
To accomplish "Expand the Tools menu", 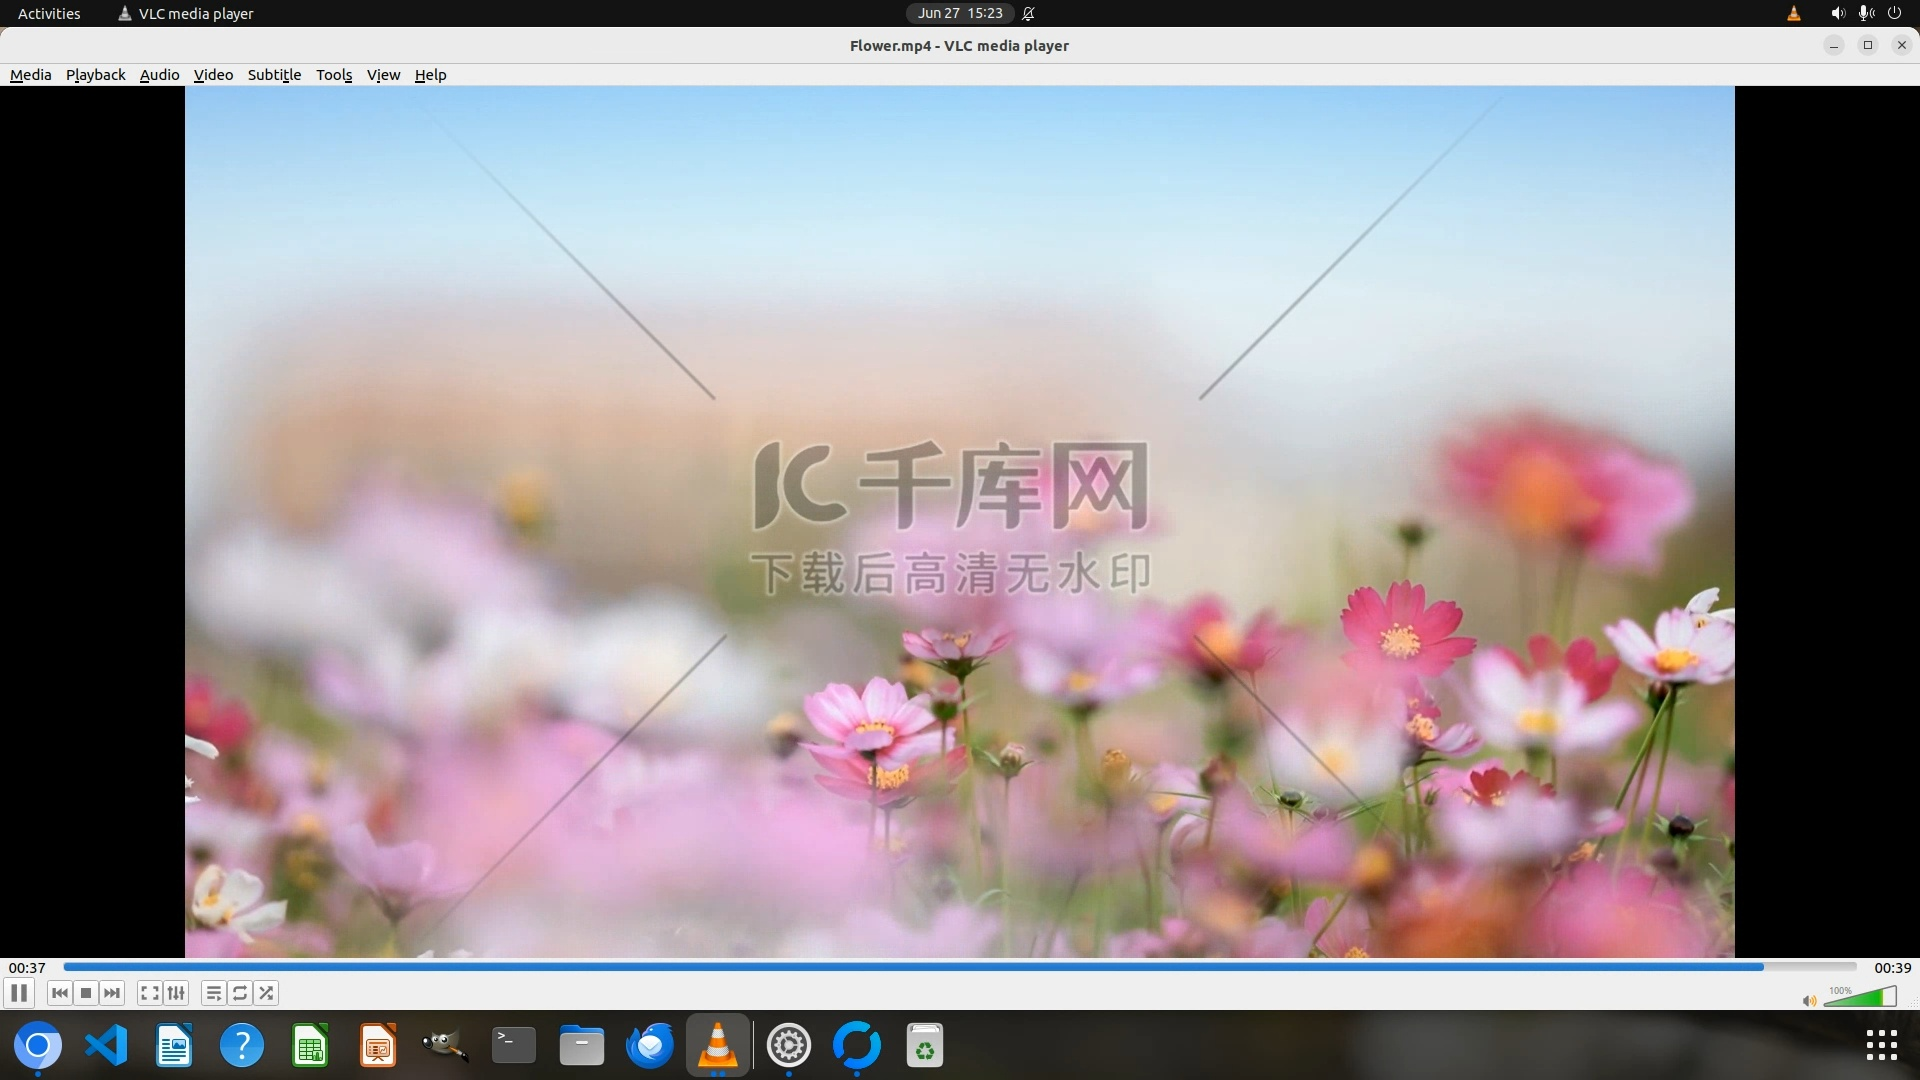I will click(334, 75).
